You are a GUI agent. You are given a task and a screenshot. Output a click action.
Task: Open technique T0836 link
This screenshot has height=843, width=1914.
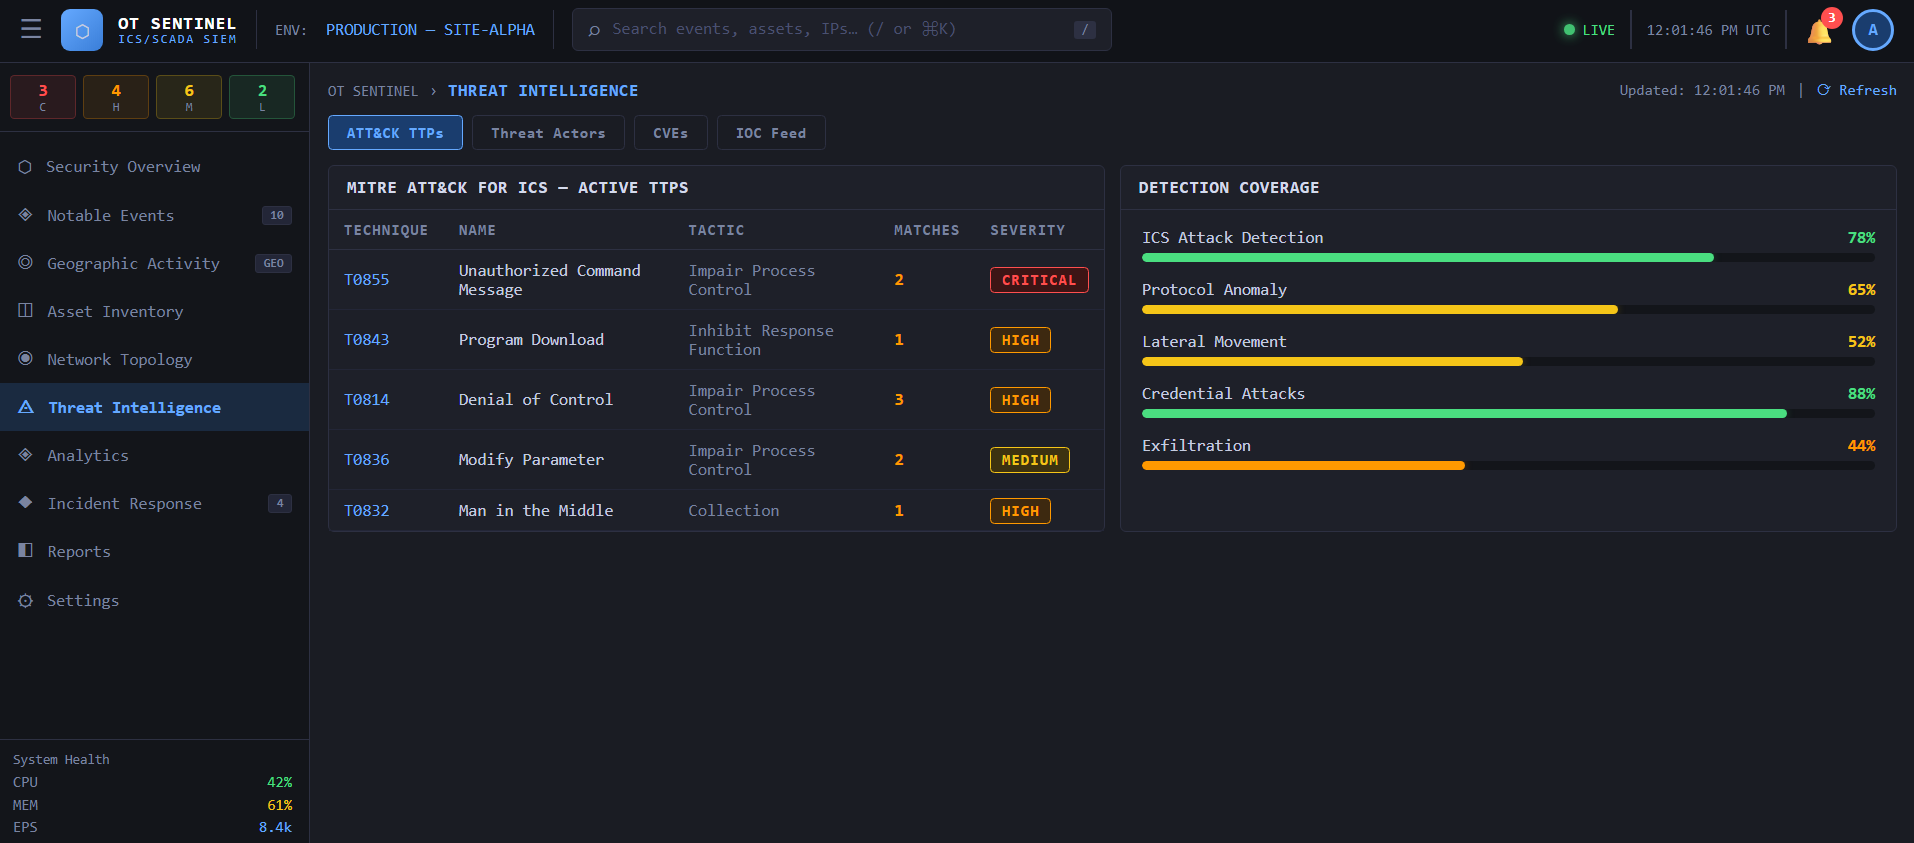coord(367,460)
